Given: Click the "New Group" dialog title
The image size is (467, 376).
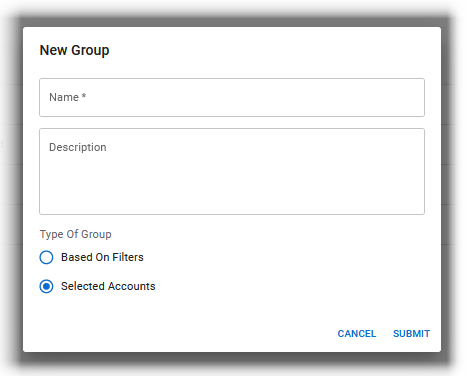Looking at the screenshot, I should 74,50.
